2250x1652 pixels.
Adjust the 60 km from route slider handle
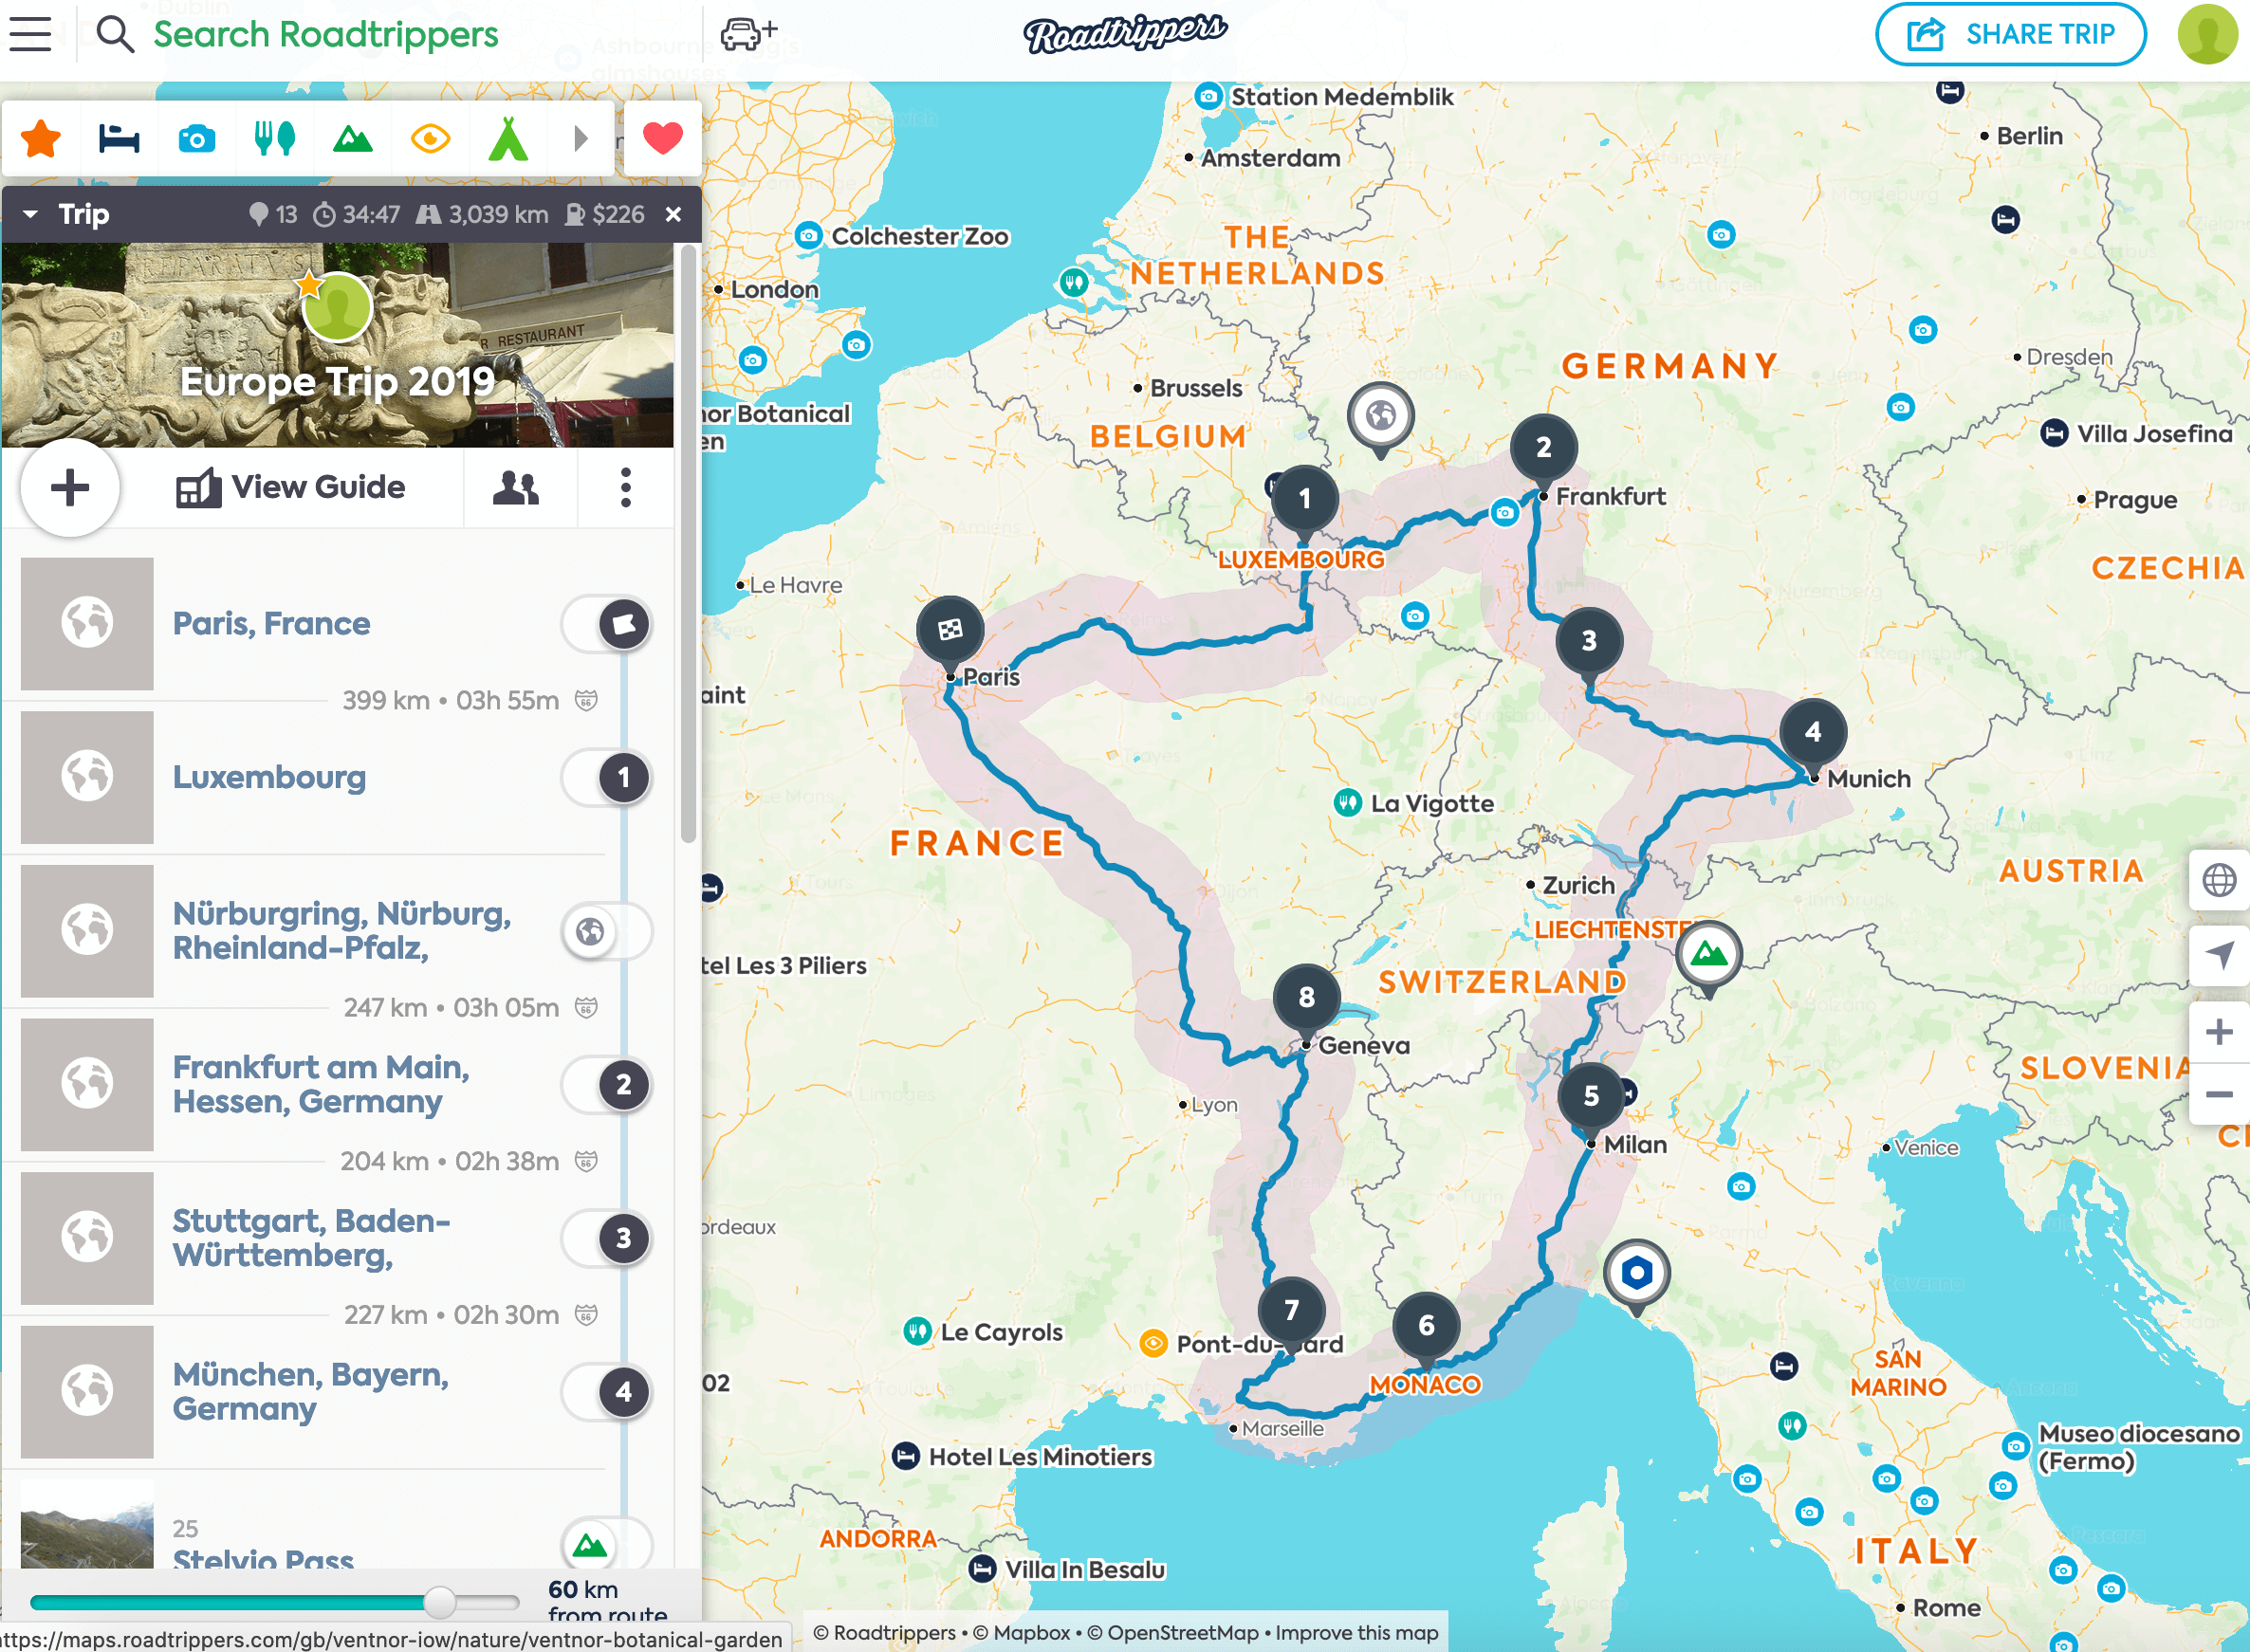[439, 1602]
